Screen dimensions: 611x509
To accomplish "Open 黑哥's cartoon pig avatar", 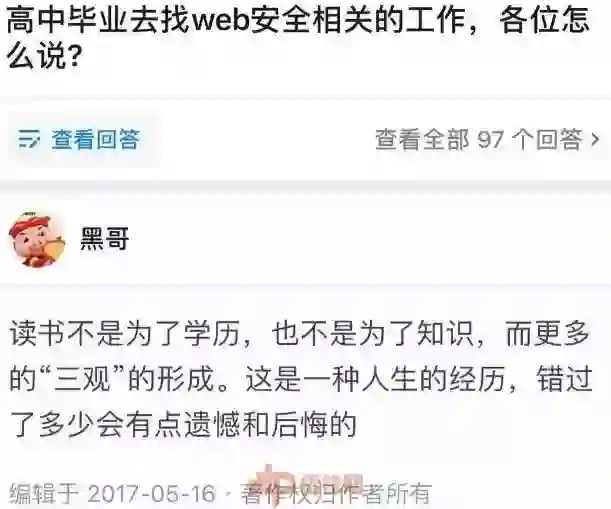I will click(x=37, y=239).
